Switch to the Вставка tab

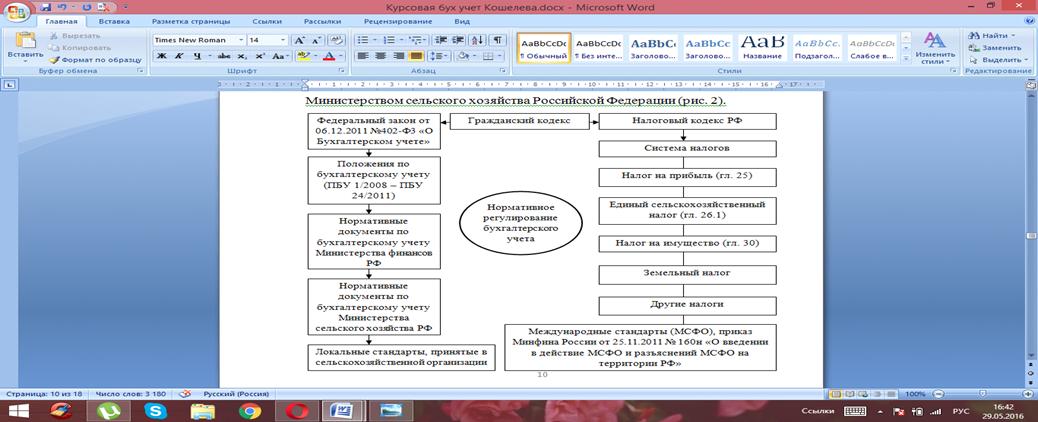click(114, 20)
